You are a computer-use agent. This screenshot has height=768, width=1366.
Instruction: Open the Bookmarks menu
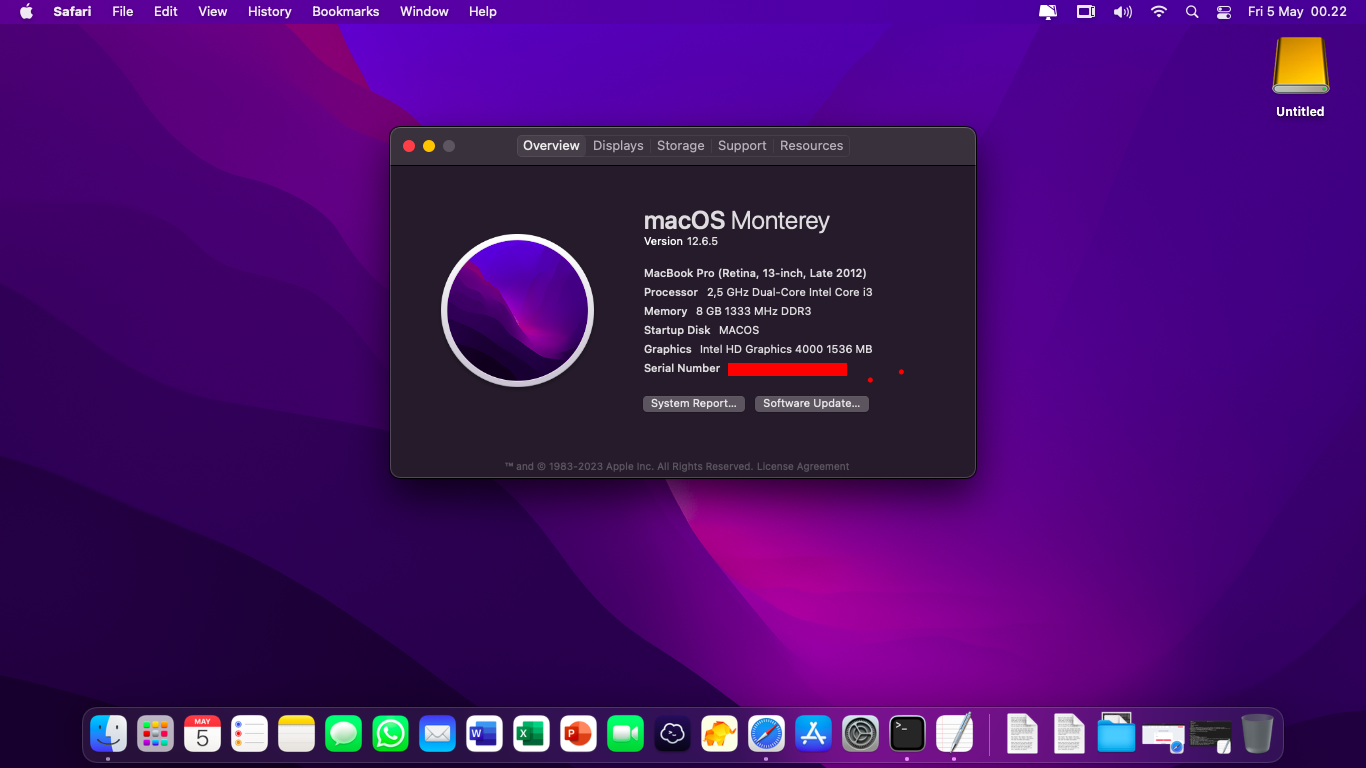coord(346,12)
